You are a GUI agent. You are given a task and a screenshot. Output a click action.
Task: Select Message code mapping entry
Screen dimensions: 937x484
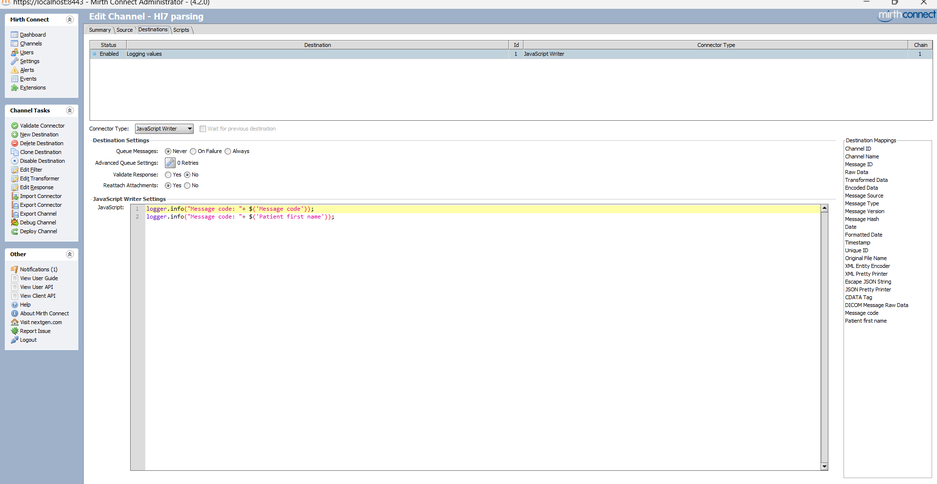pos(861,313)
